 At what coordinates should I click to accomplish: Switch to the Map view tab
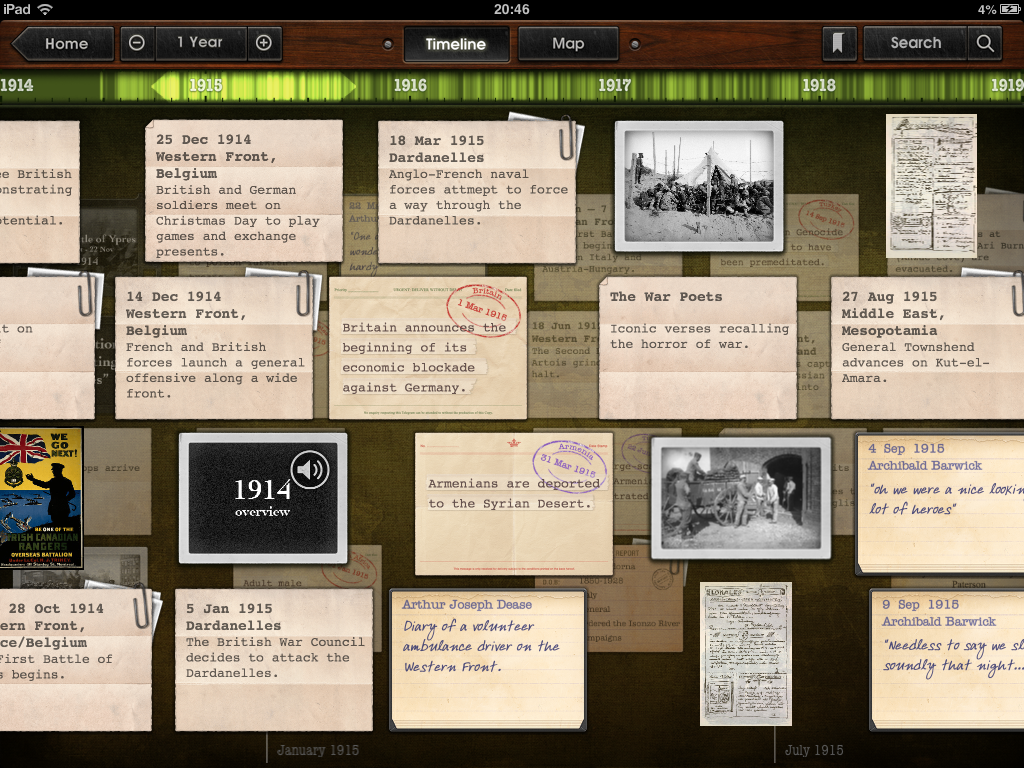click(x=568, y=44)
